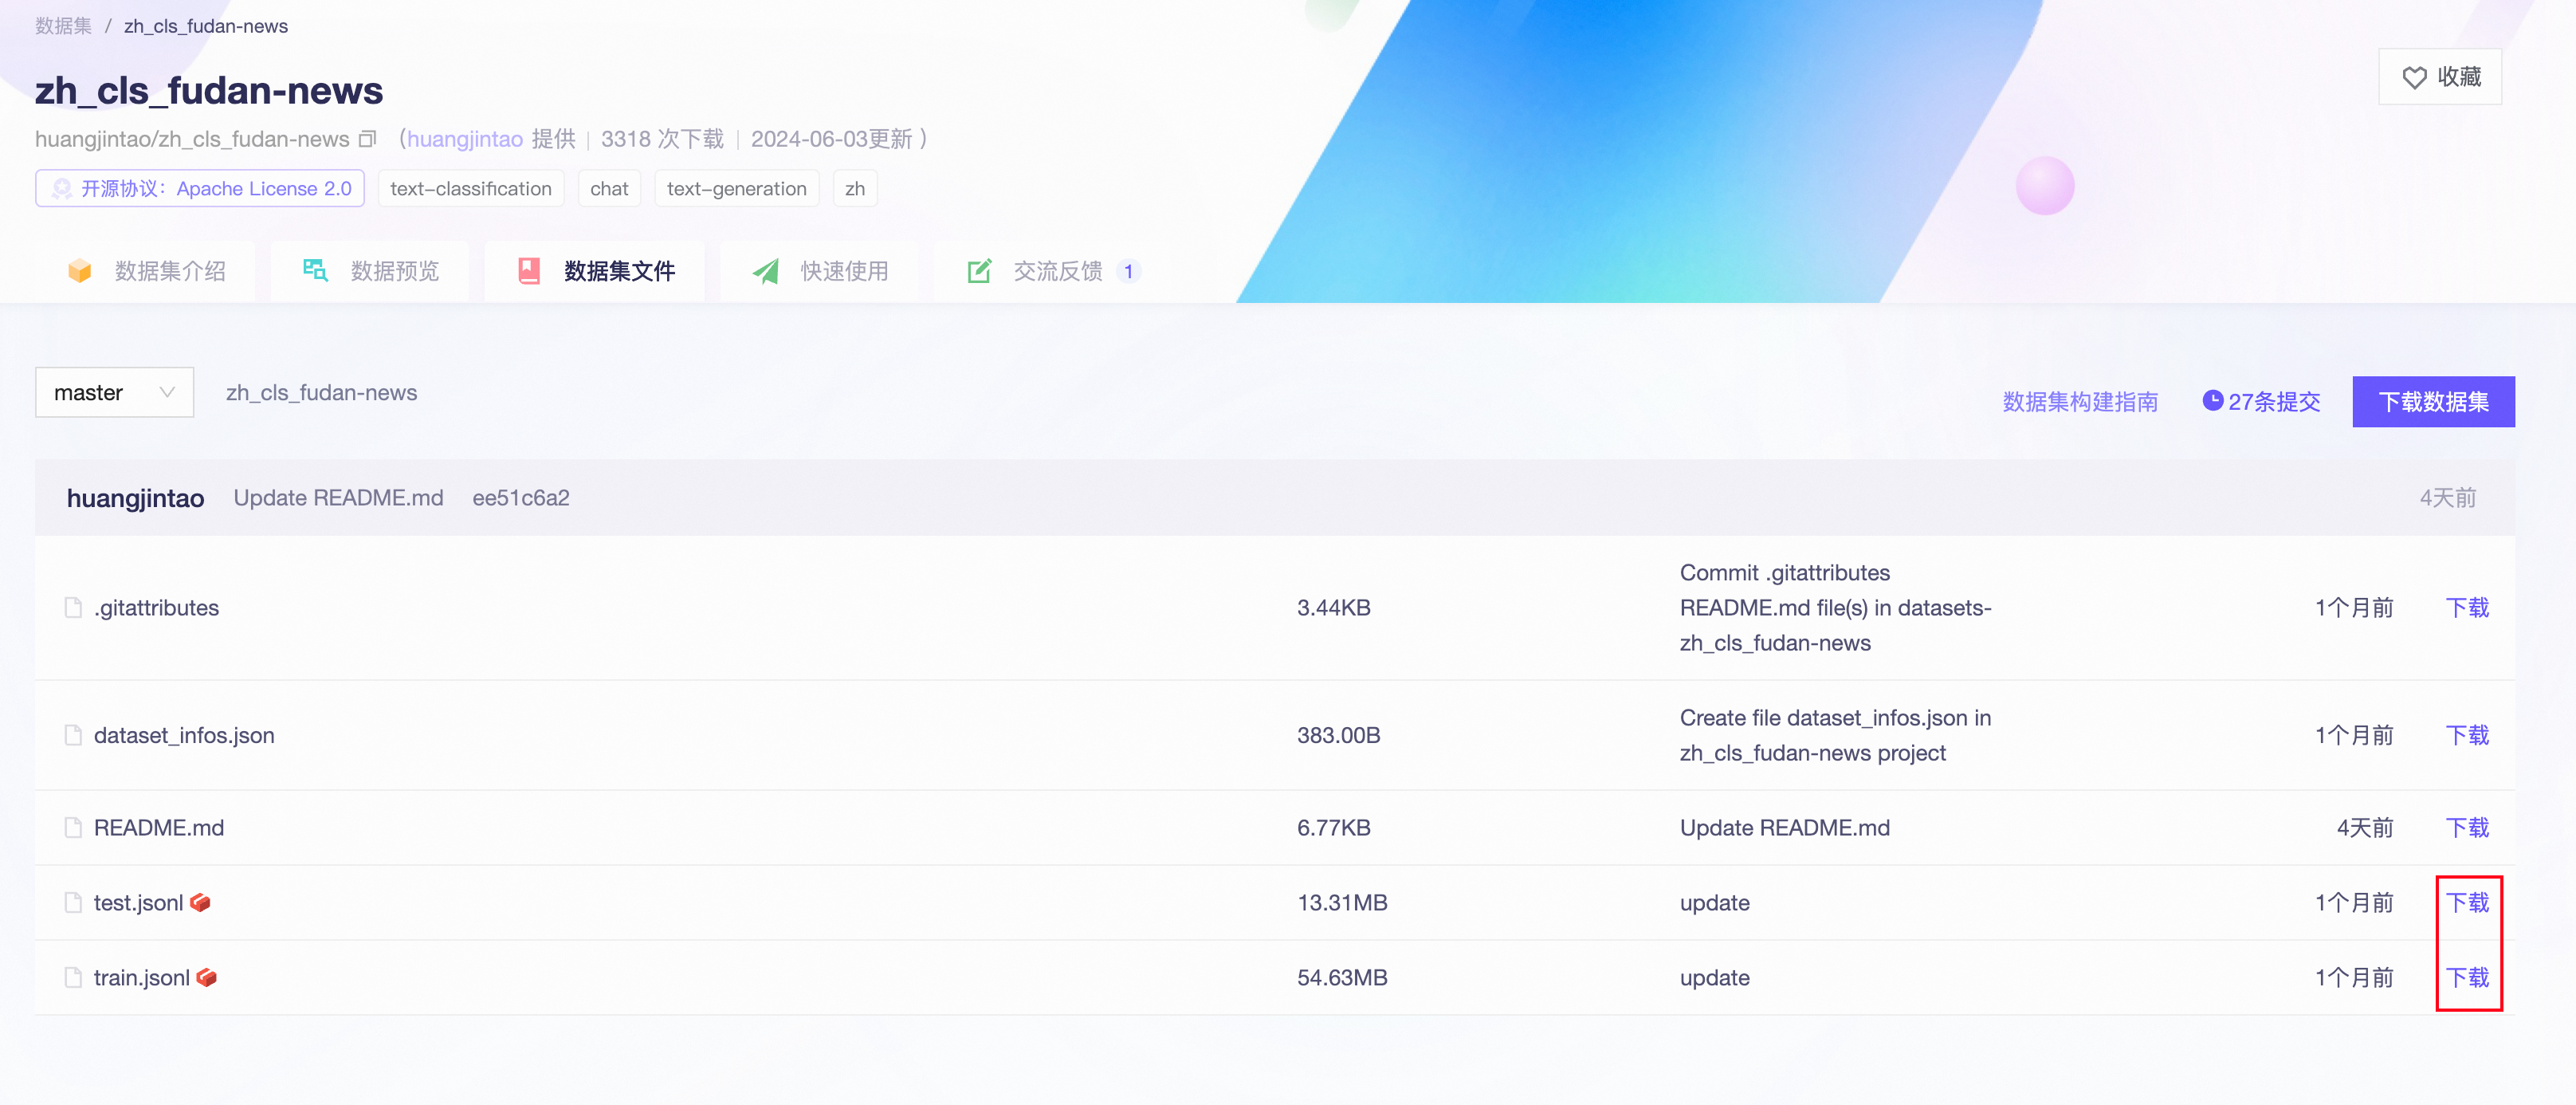Screen dimensions: 2576x1105
Task: Open the master branch dropdown
Action: 114,392
